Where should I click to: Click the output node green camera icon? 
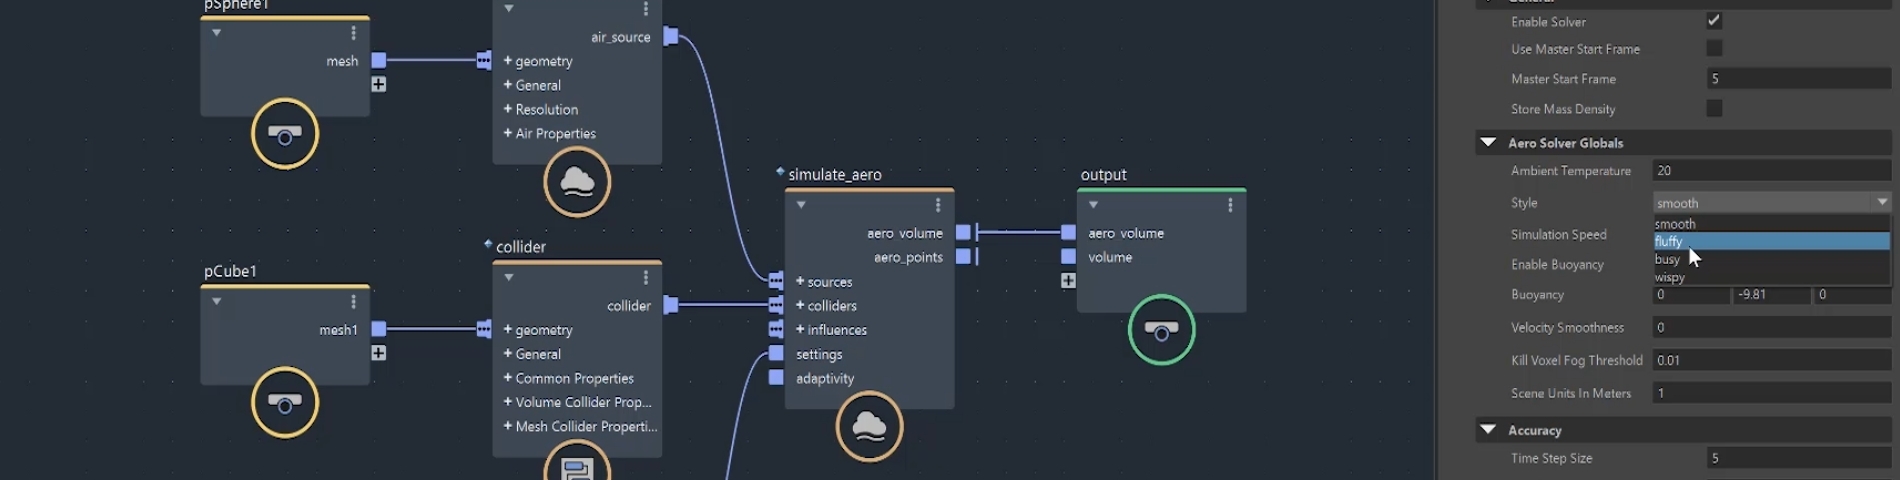point(1161,330)
